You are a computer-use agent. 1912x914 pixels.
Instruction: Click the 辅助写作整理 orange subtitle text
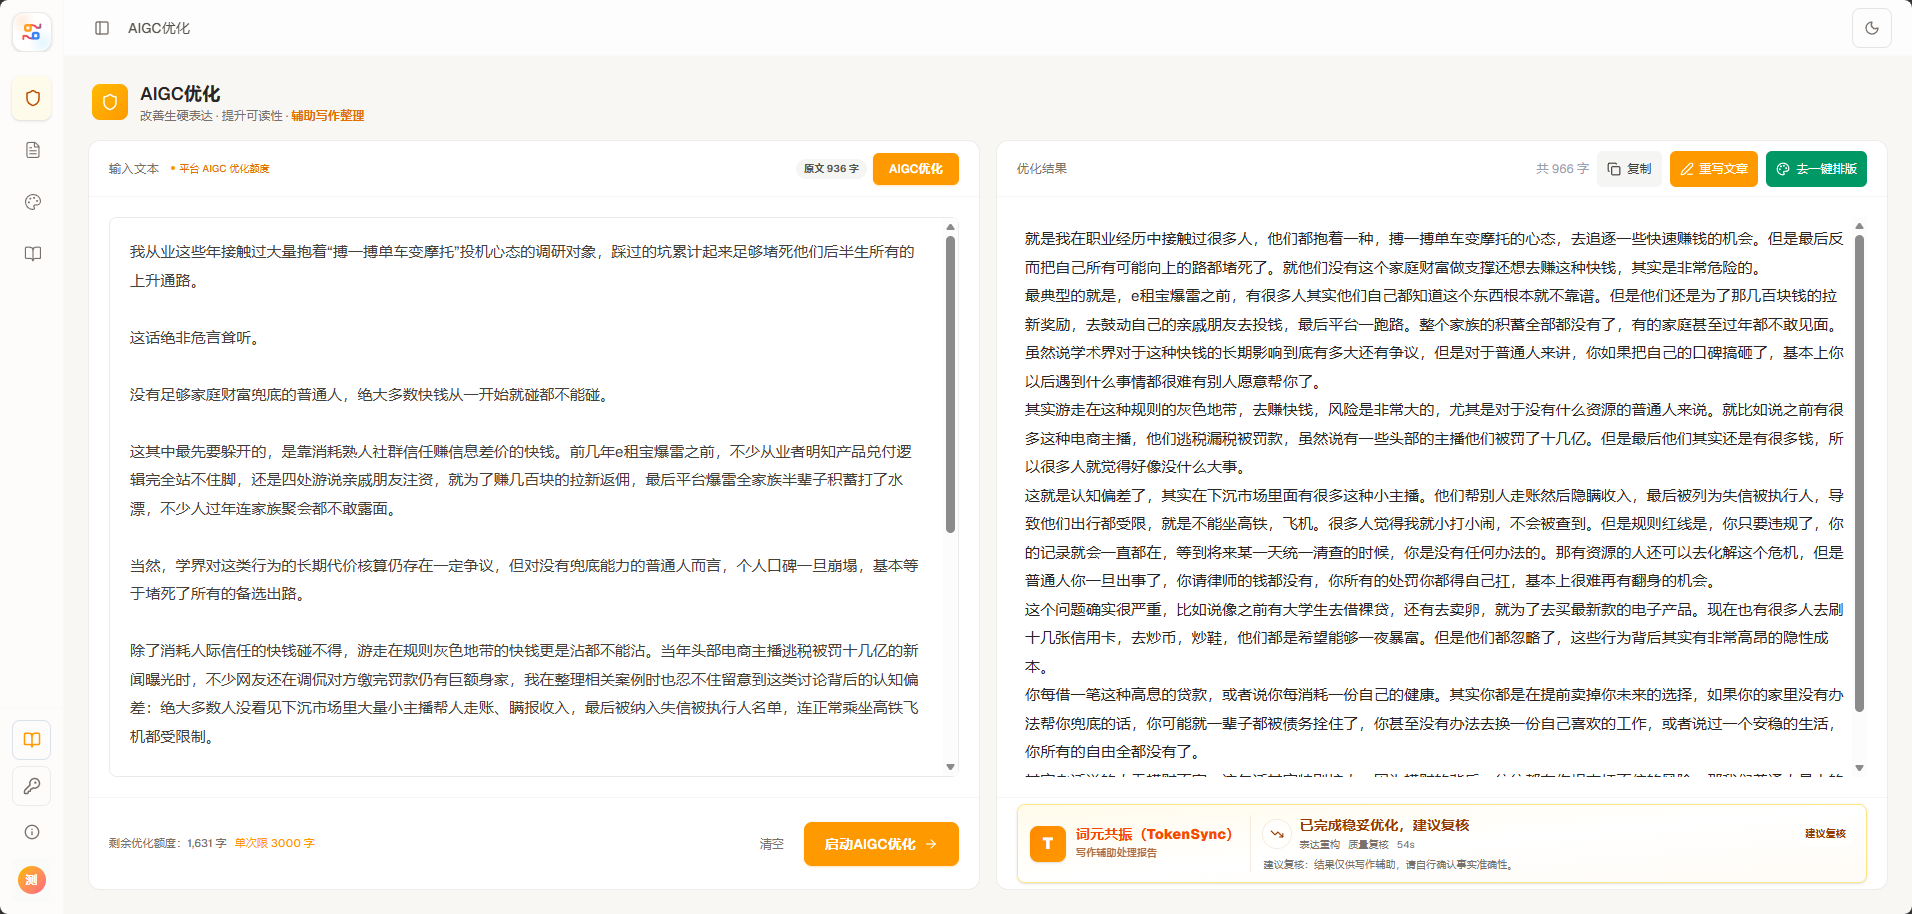coord(328,116)
